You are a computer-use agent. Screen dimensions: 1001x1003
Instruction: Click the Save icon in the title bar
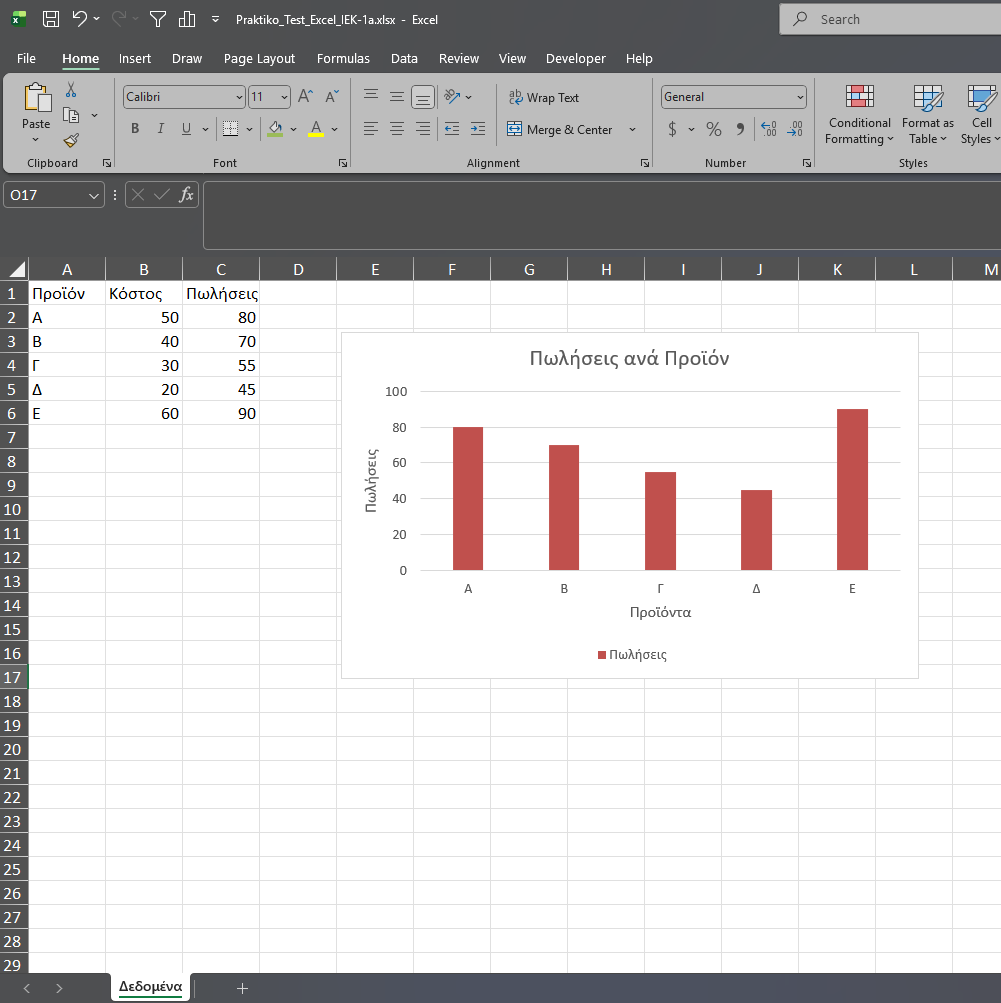tap(51, 19)
